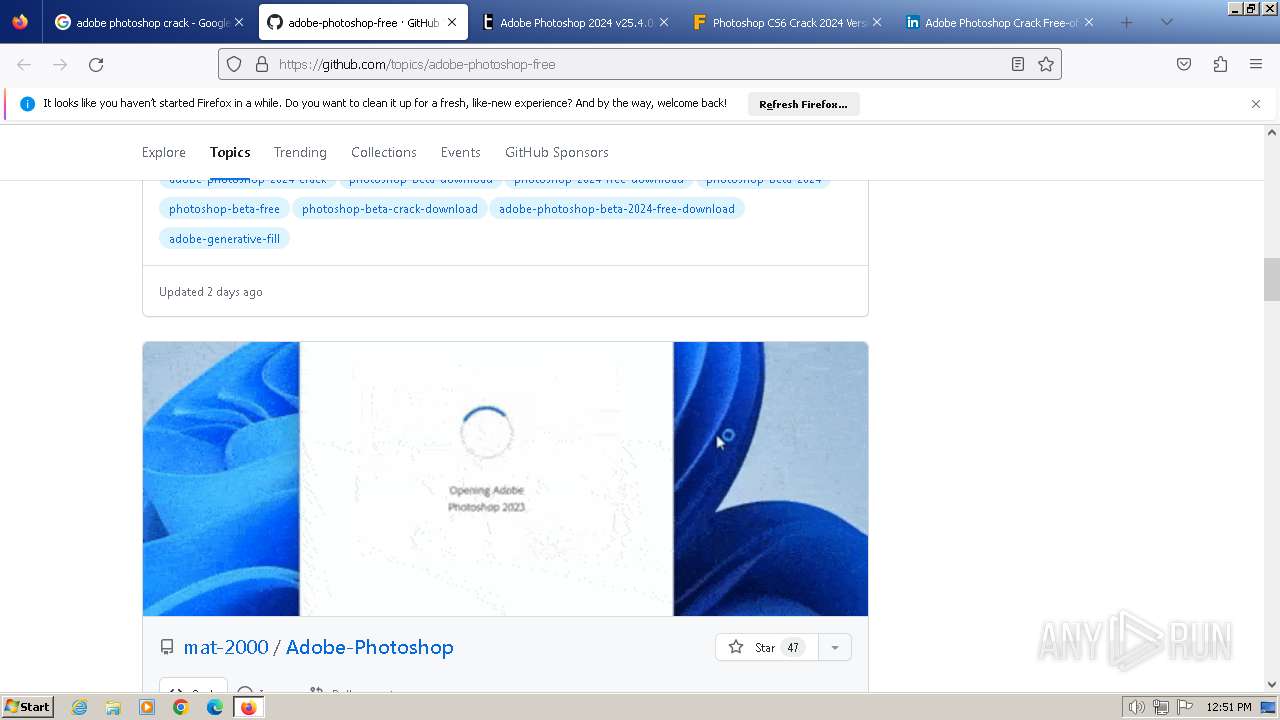The height and width of the screenshot is (720, 1280).
Task: Go back to previous page
Action: (x=24, y=64)
